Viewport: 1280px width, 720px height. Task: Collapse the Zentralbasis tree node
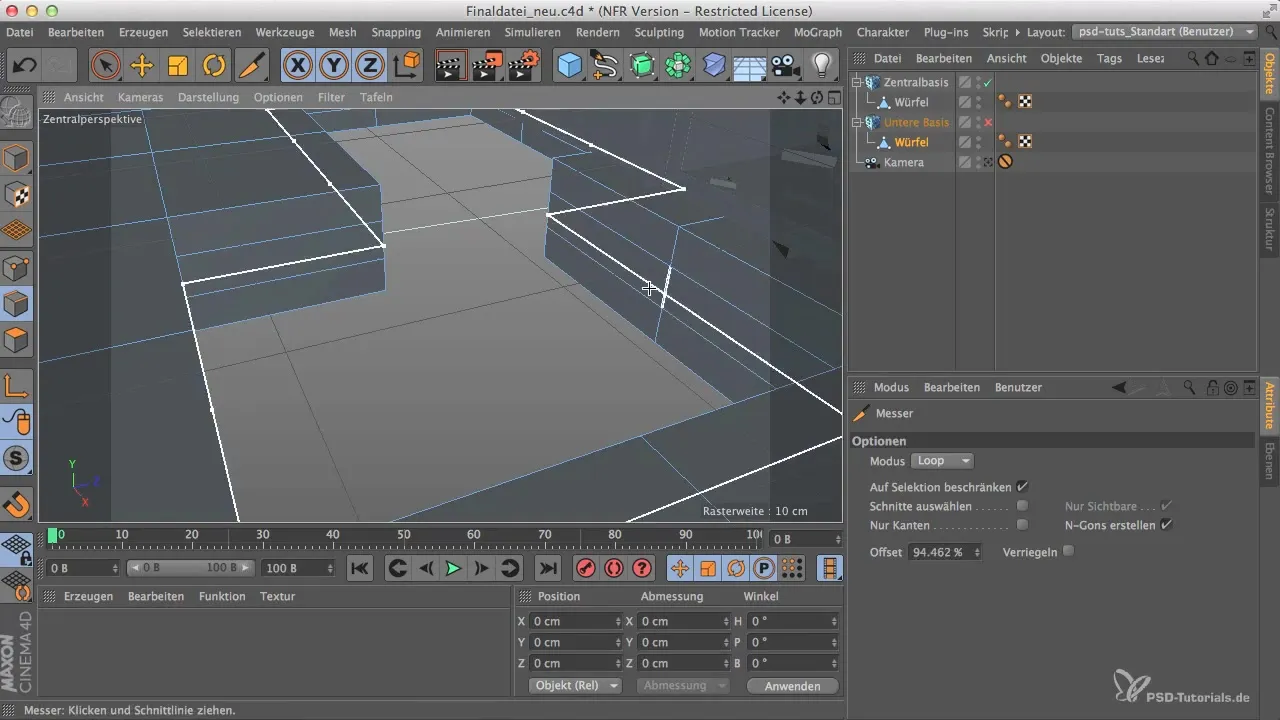856,82
